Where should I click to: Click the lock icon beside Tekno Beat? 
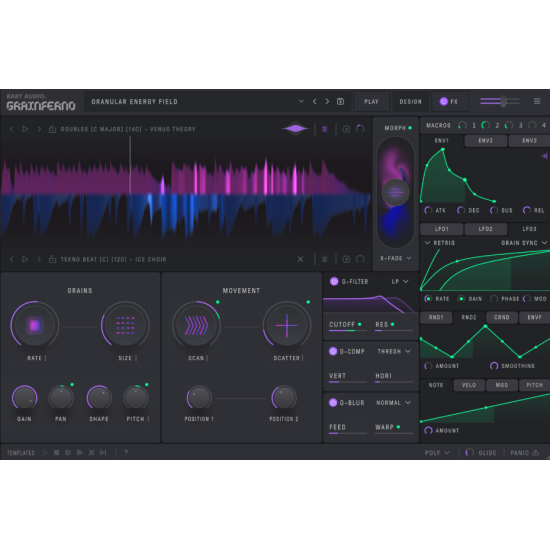(52, 259)
